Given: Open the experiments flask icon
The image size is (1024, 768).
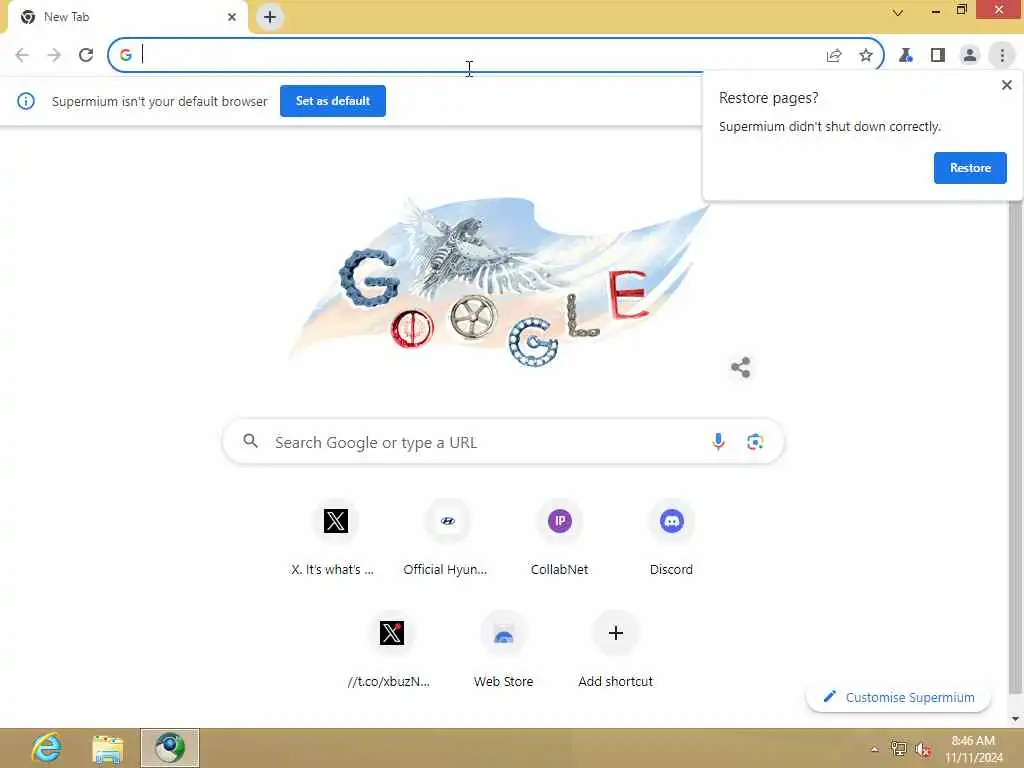Looking at the screenshot, I should (x=906, y=56).
